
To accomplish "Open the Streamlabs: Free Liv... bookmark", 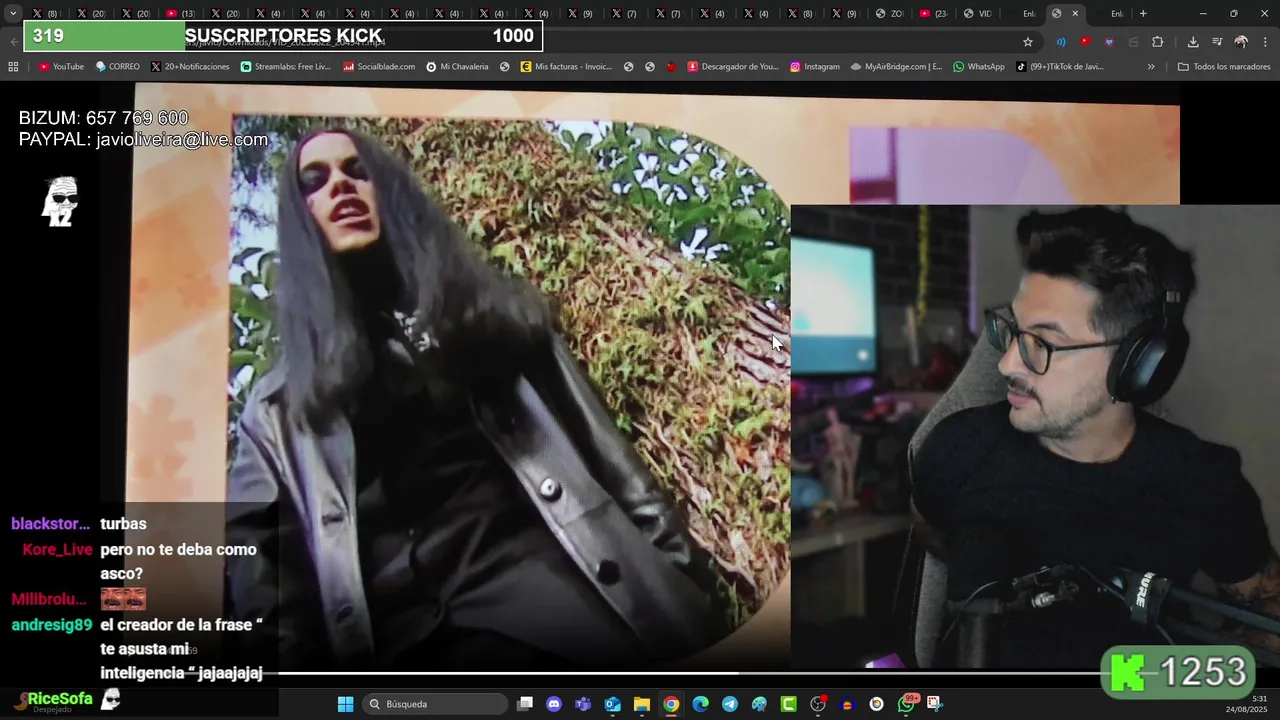I will click(x=285, y=67).
